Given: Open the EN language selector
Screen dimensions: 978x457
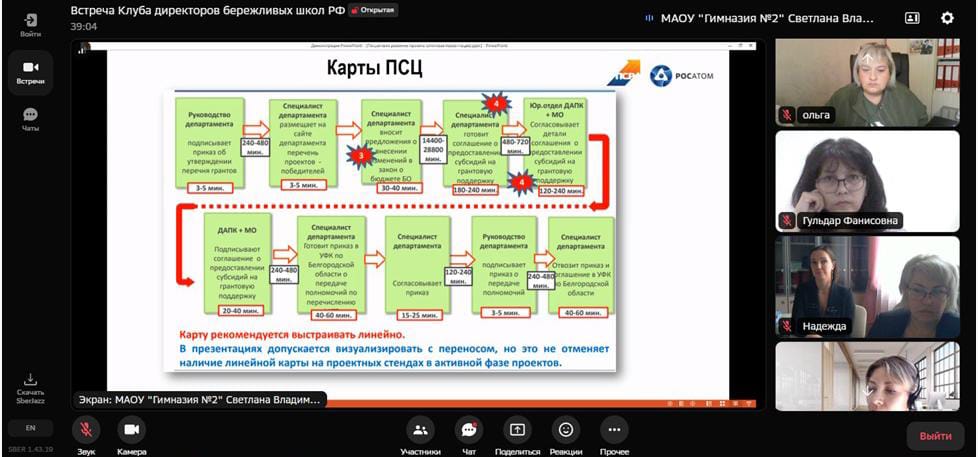Looking at the screenshot, I should (30, 427).
